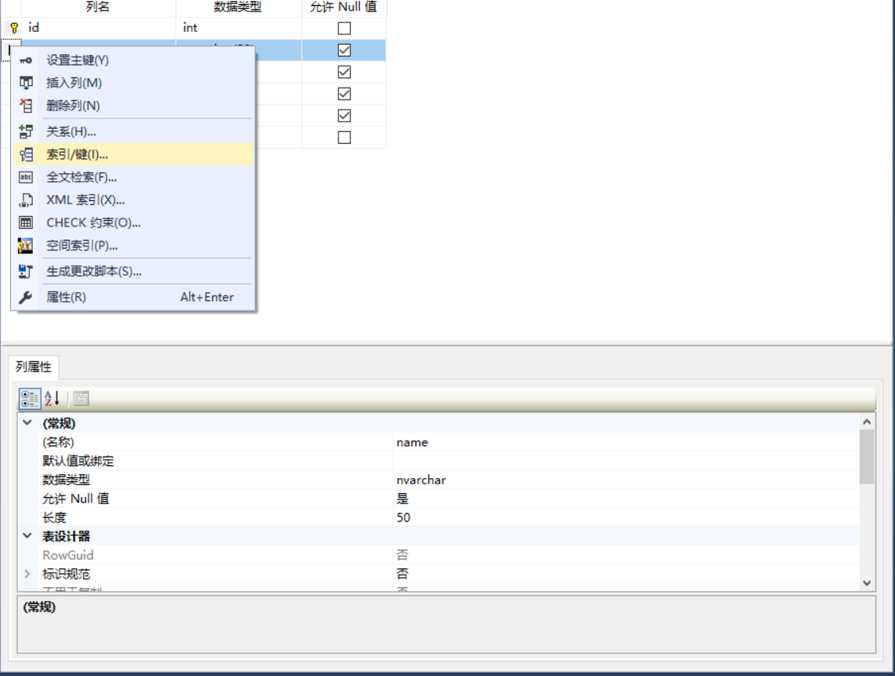Open CHECK 约束(O)... entry

pyautogui.click(x=132, y=223)
